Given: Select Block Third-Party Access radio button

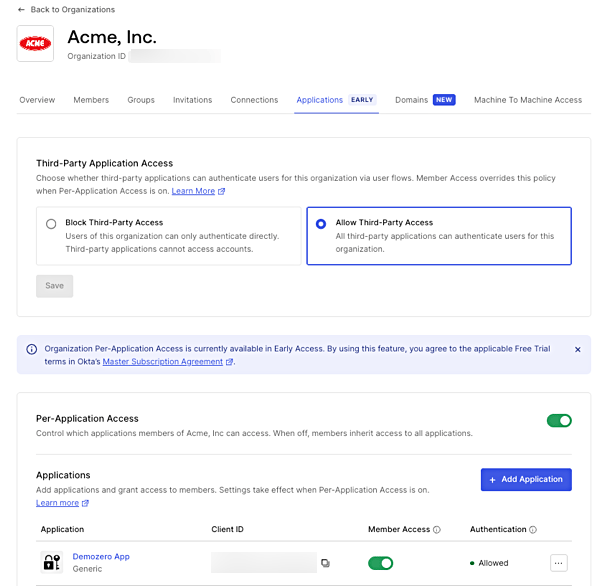Looking at the screenshot, I should coord(51,224).
